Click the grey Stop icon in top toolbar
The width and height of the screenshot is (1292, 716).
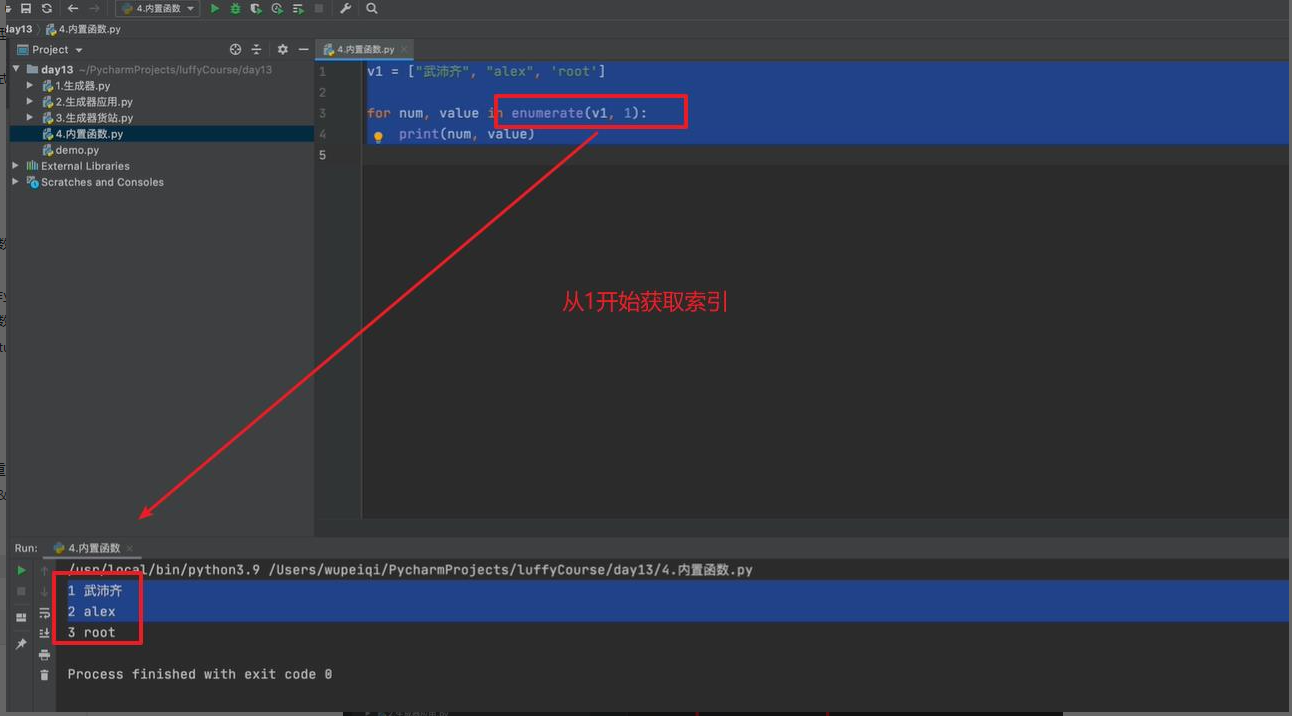click(319, 8)
